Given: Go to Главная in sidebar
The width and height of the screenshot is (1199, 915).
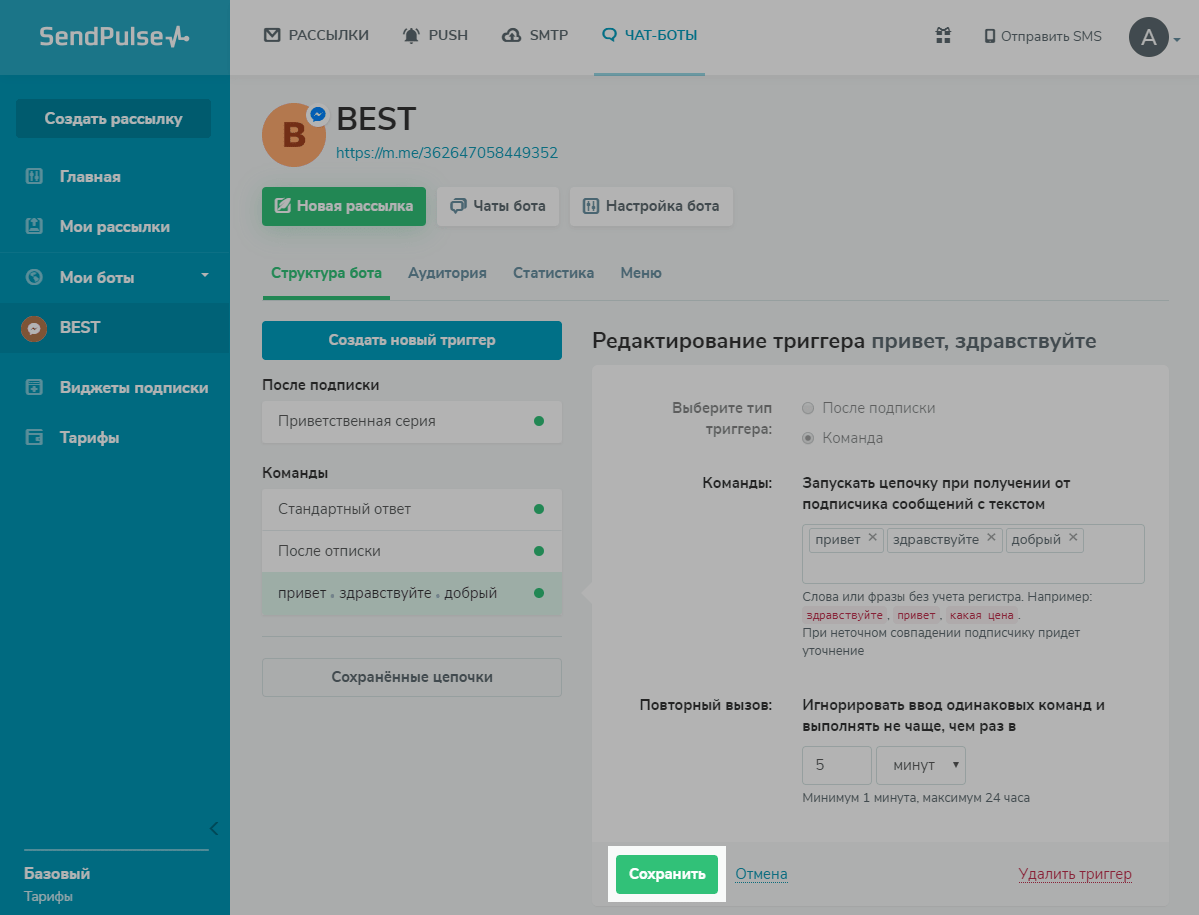Looking at the screenshot, I should tap(90, 177).
